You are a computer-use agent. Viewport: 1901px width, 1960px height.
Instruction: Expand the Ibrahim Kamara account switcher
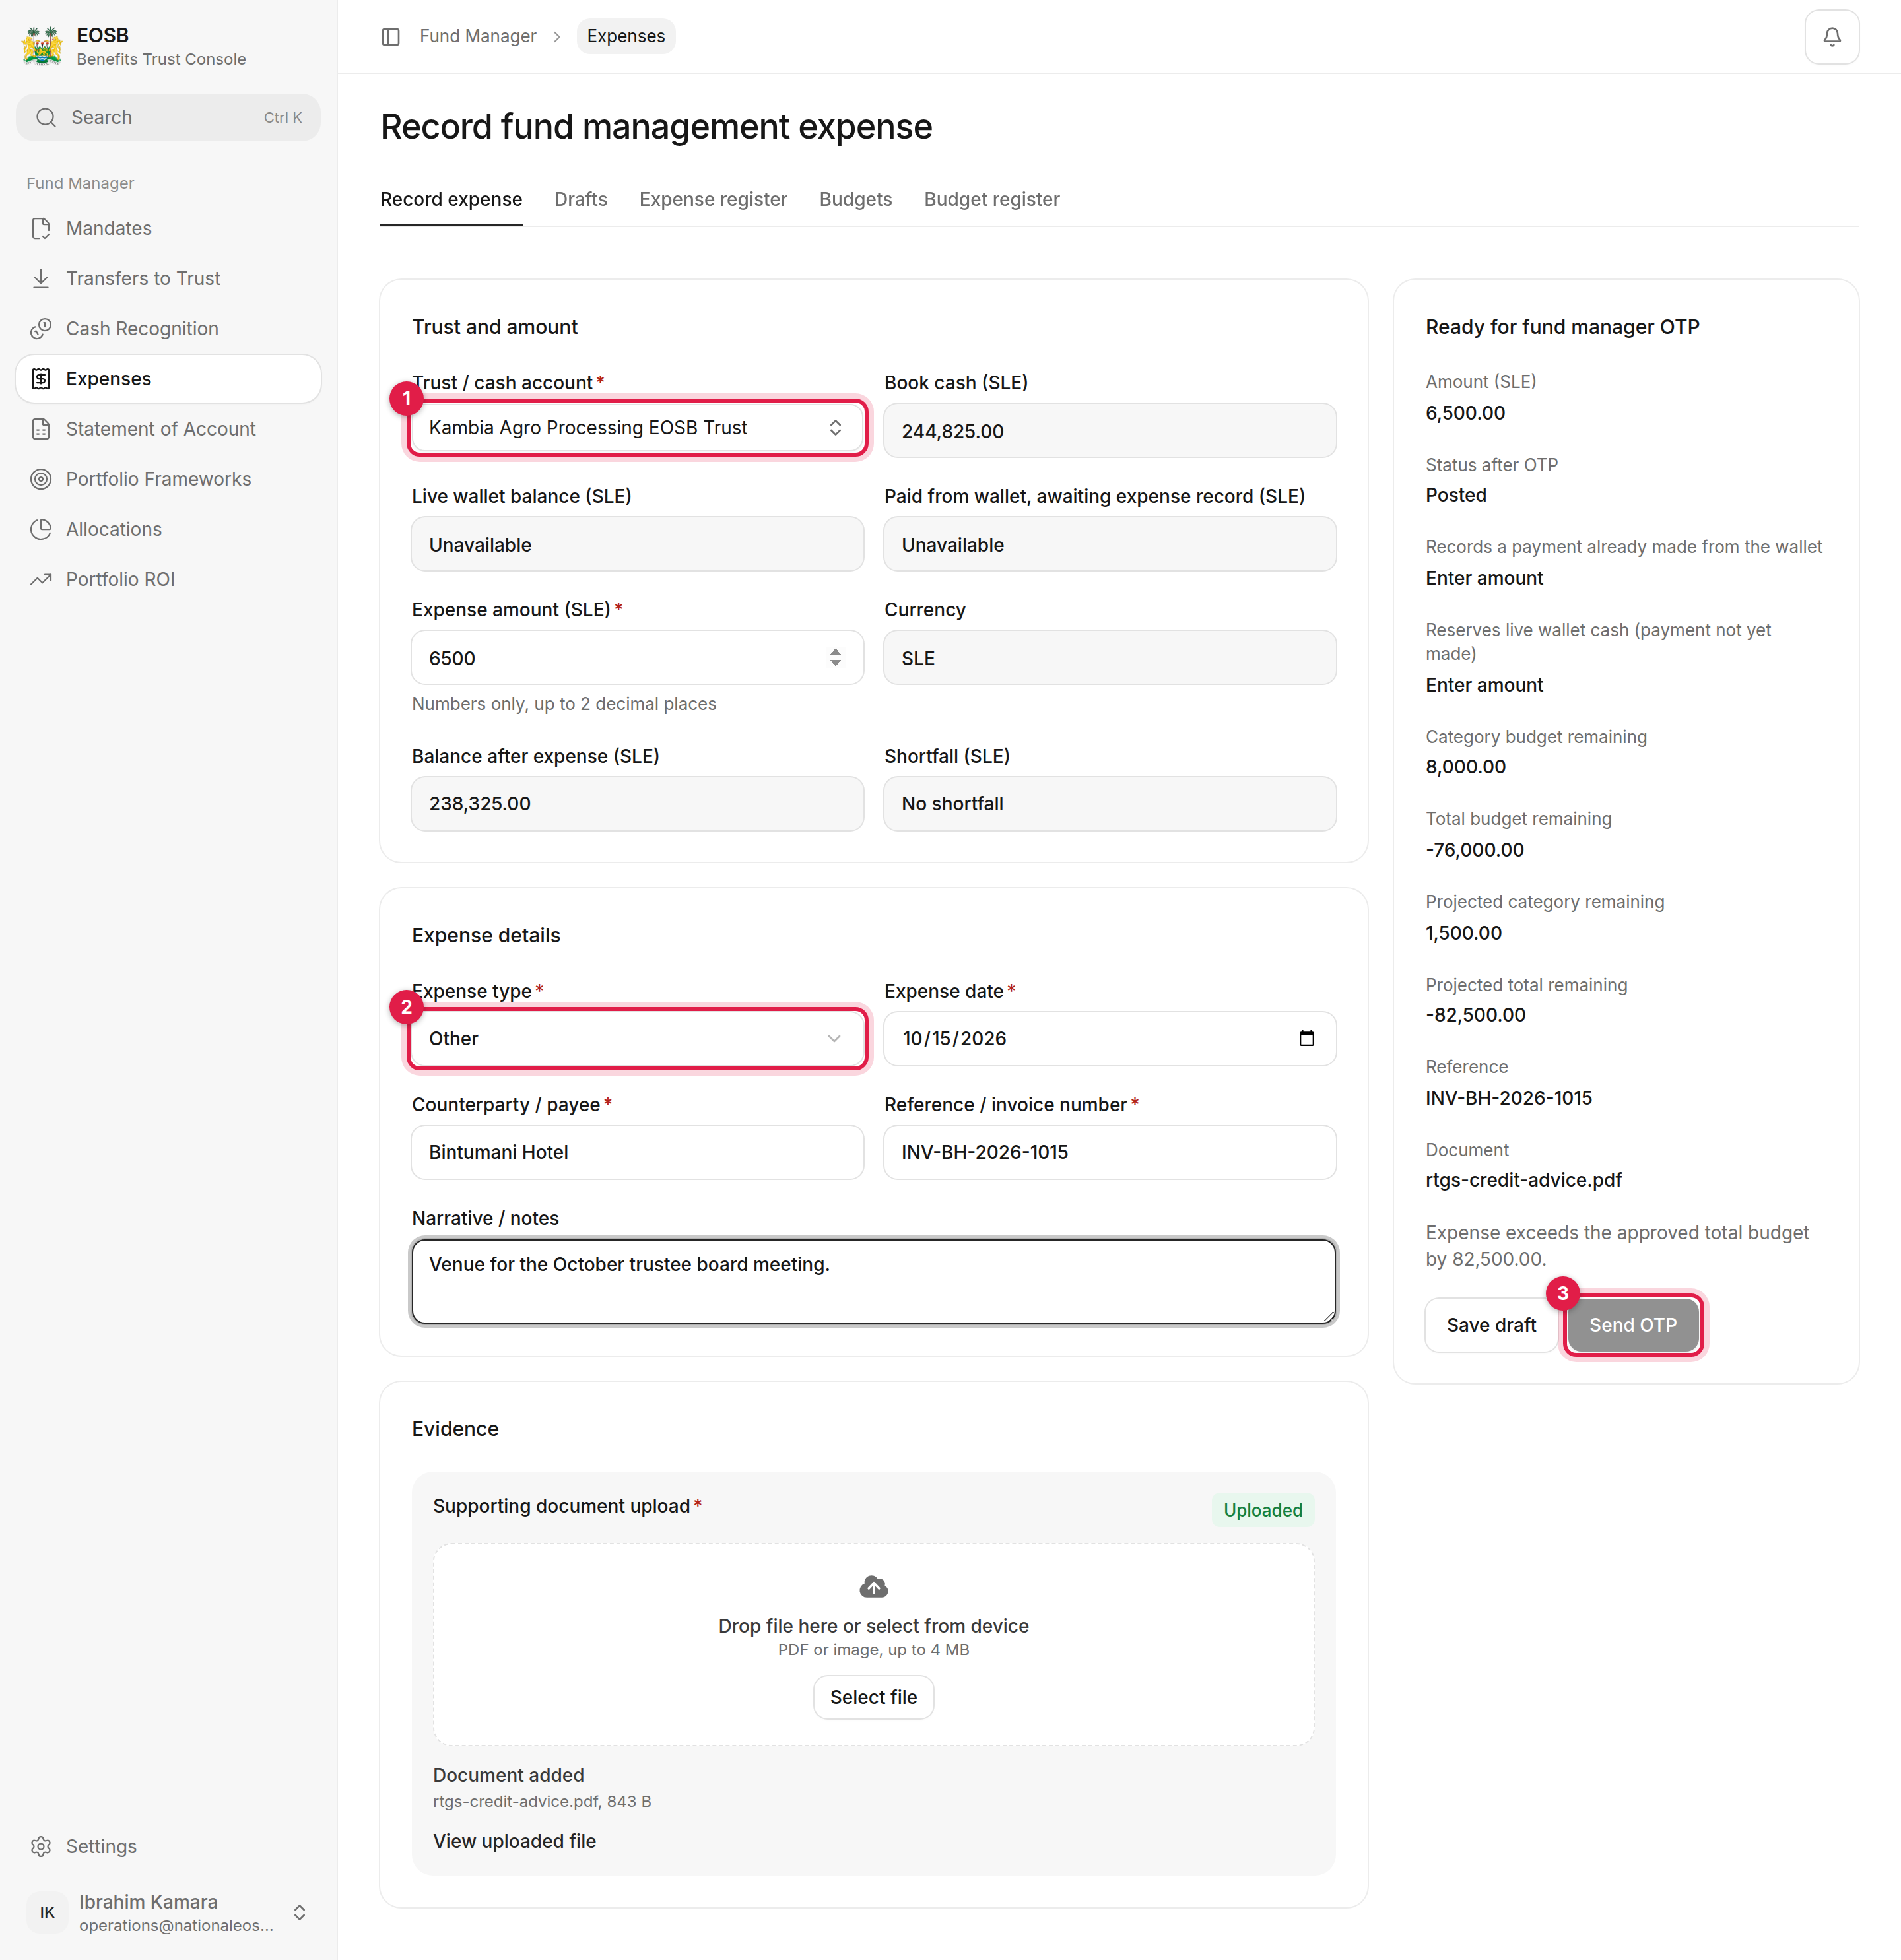(x=299, y=1912)
